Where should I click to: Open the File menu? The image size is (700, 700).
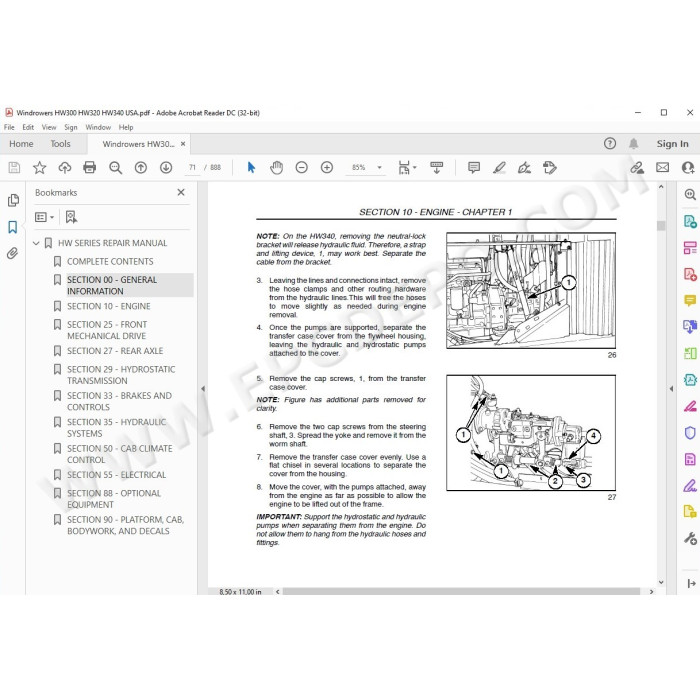point(9,127)
